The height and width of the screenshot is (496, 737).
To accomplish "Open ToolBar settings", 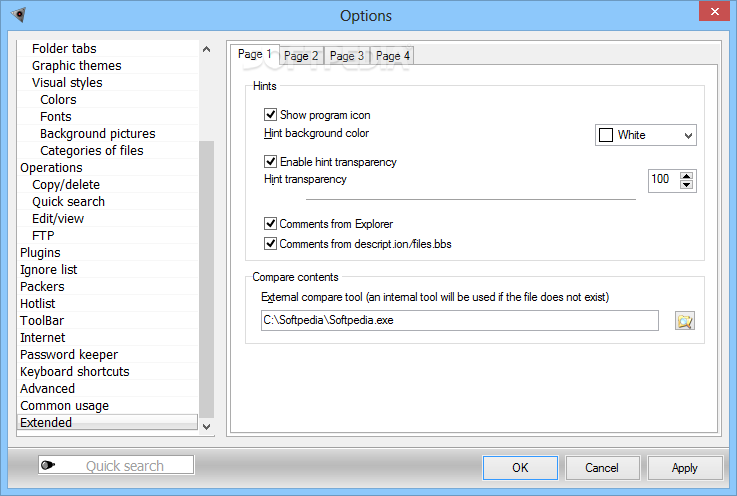I will click(x=108, y=320).
